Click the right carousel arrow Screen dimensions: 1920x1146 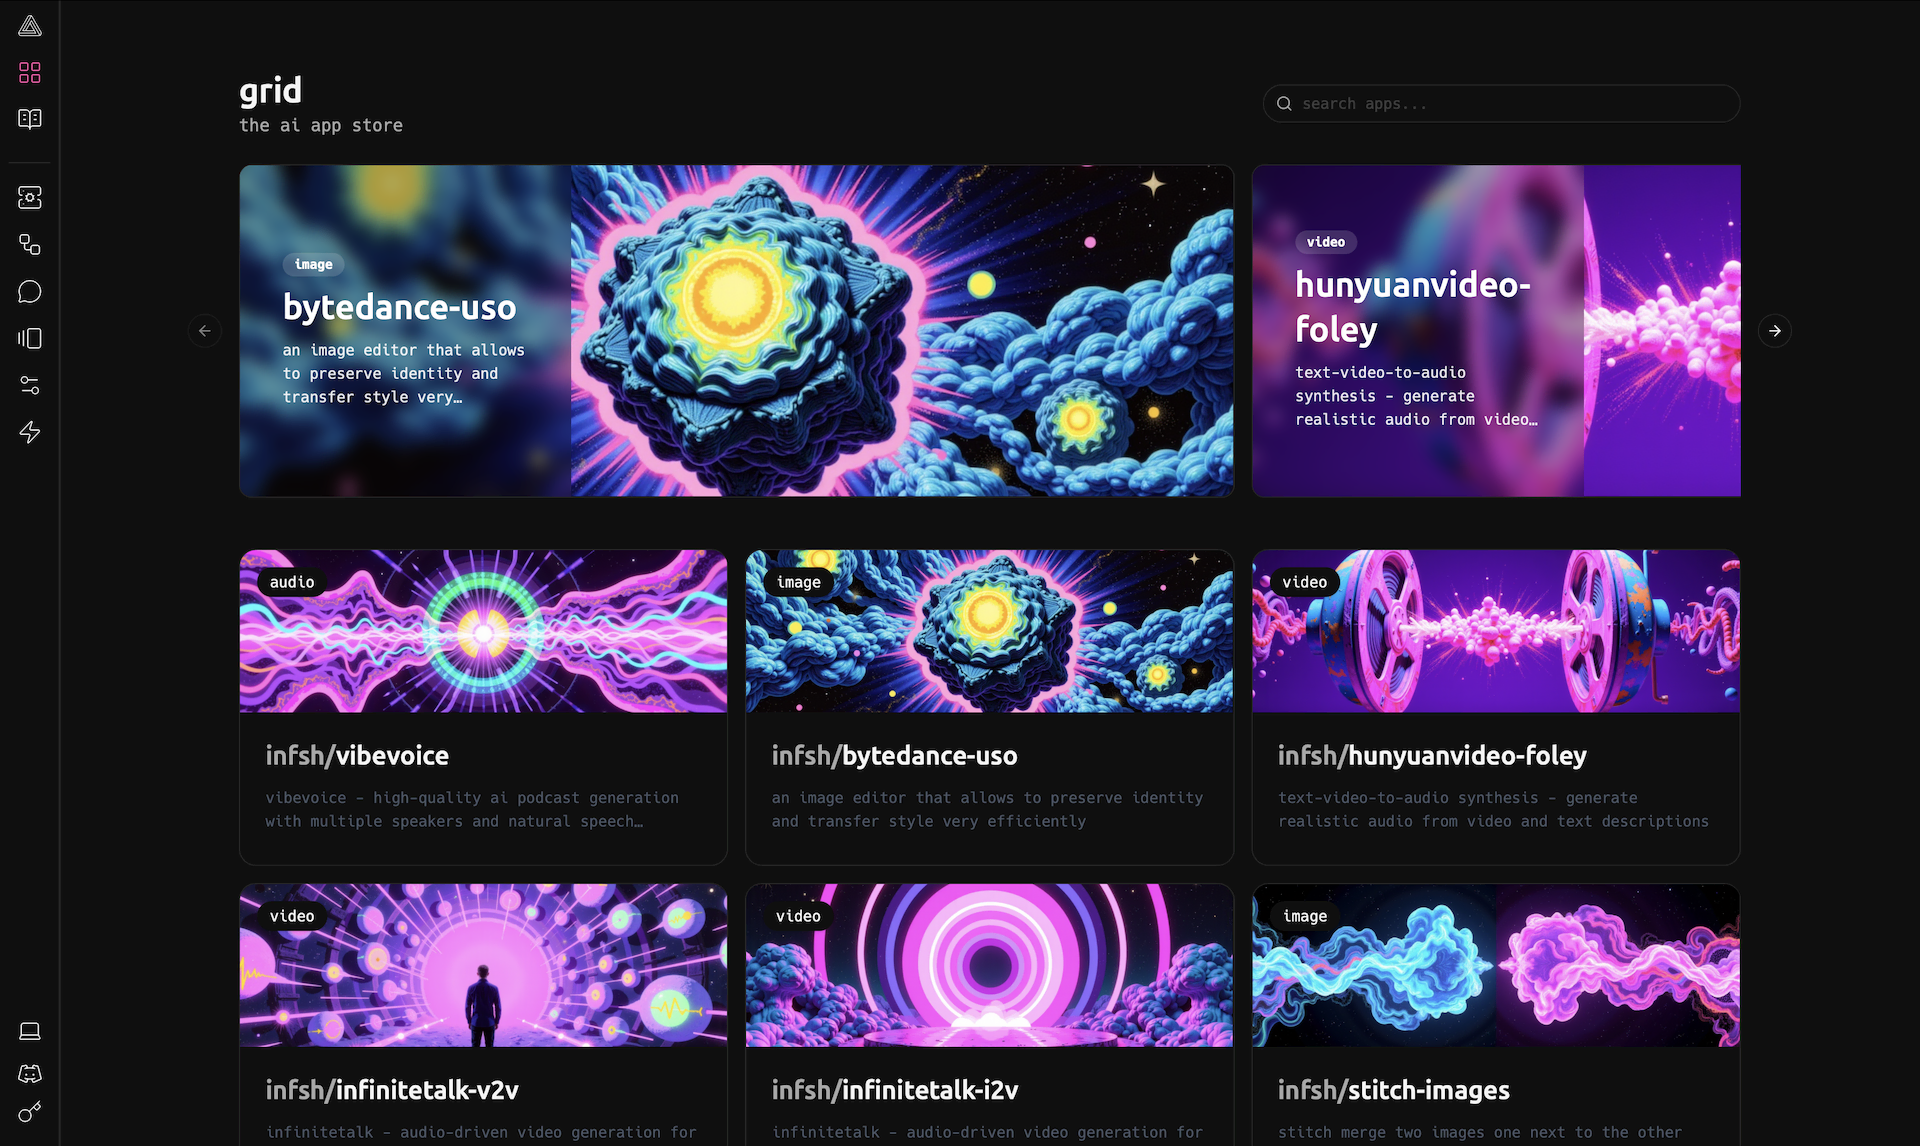pos(1774,330)
